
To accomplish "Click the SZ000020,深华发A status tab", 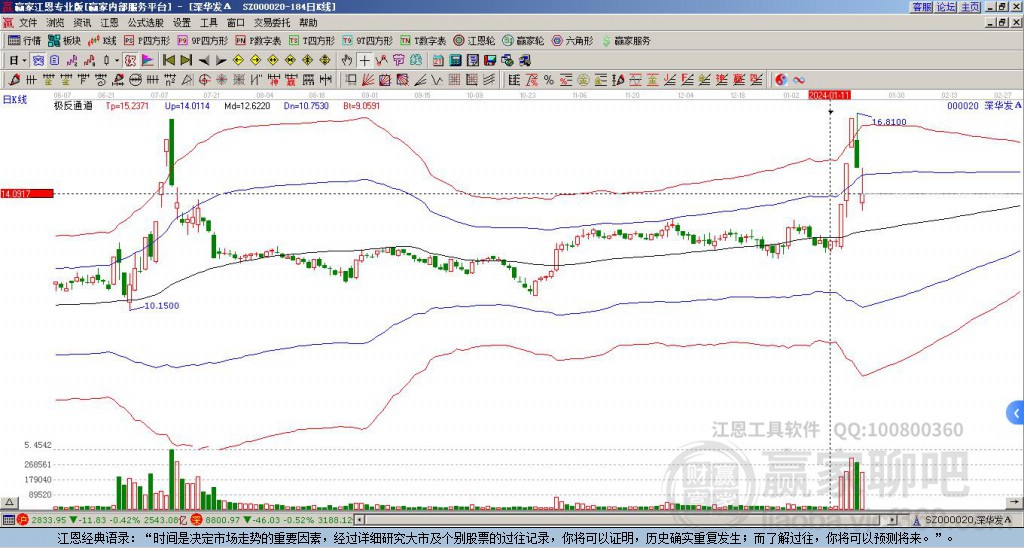I will pos(963,520).
